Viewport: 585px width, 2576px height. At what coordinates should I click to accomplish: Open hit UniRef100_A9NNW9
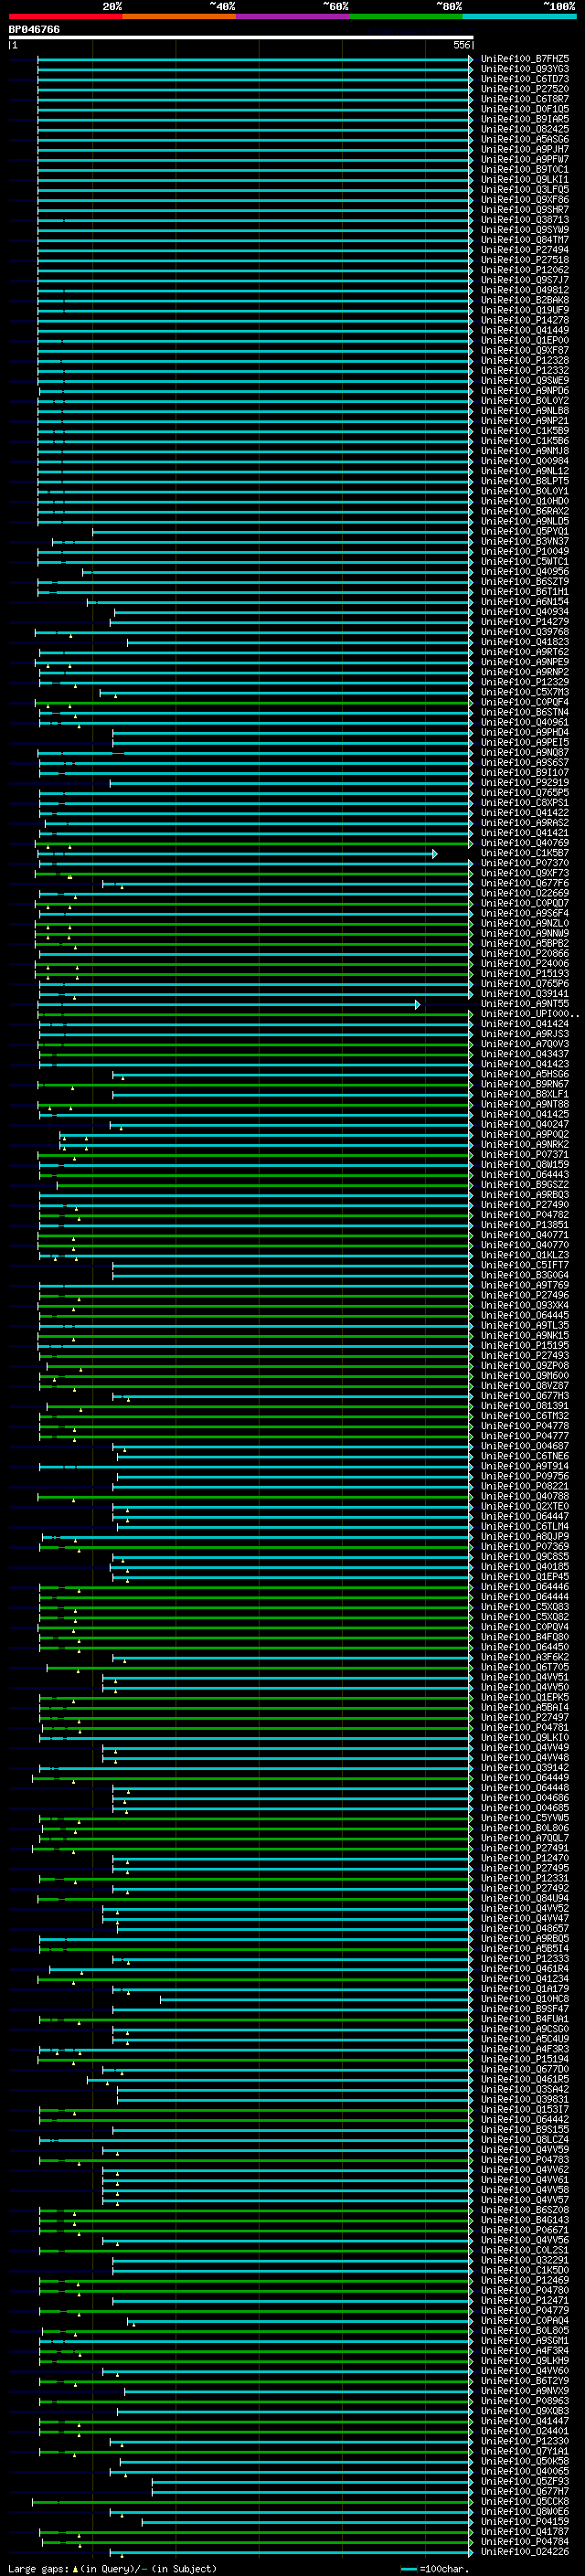525,933
